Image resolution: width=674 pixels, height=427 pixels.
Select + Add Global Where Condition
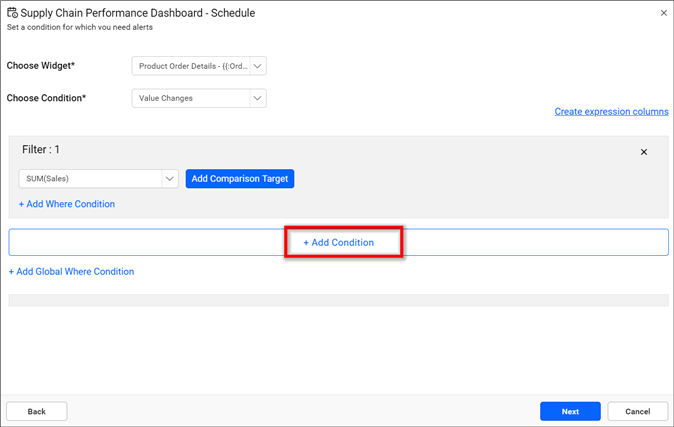72,271
